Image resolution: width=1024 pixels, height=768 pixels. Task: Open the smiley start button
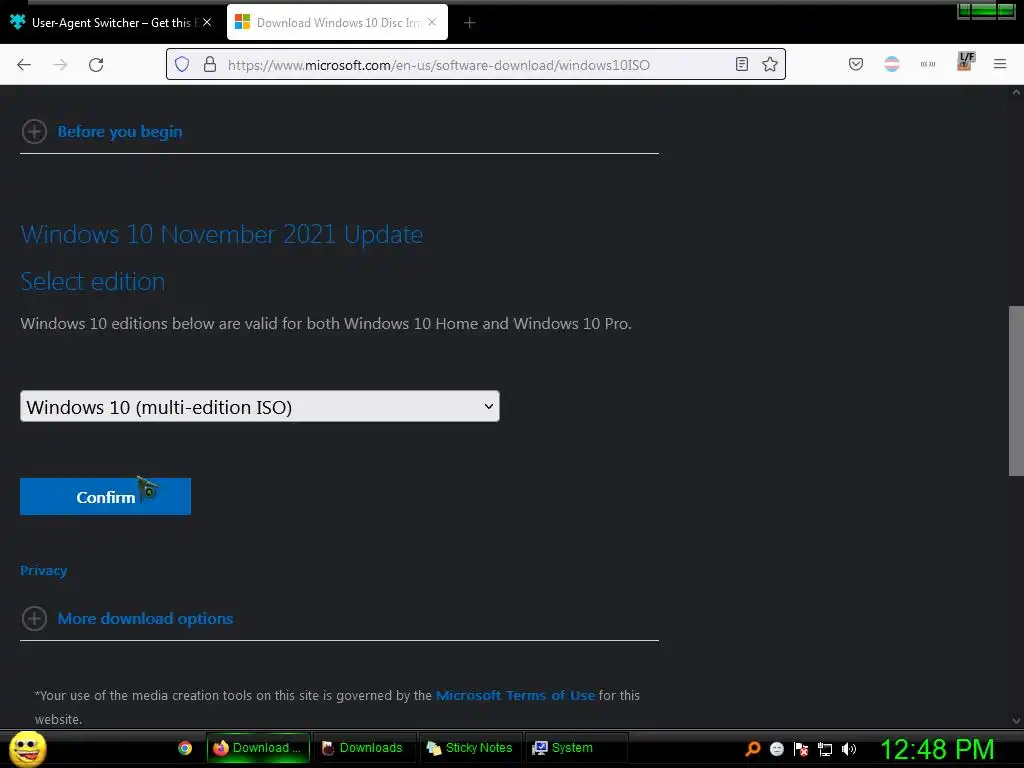[x=27, y=748]
